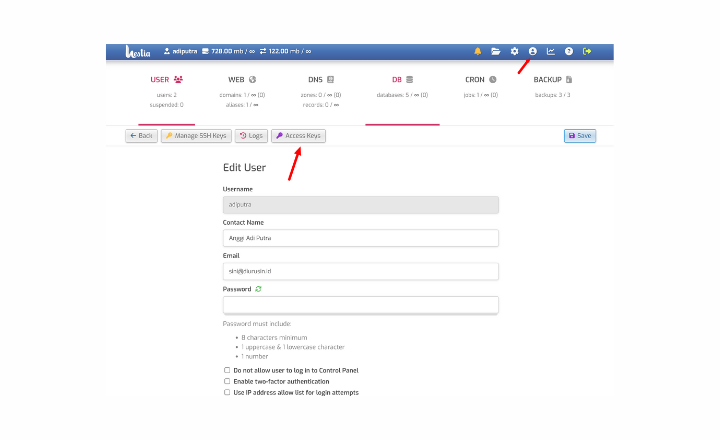Switch to the DNS tab

pyautogui.click(x=321, y=92)
